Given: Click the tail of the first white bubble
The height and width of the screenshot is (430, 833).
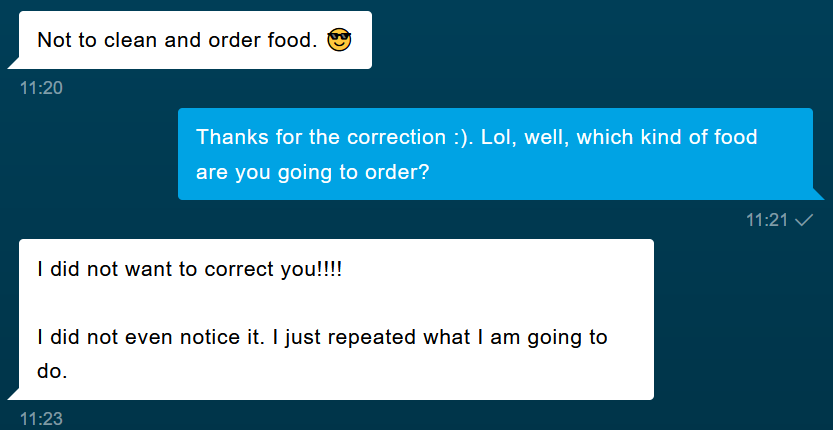Looking at the screenshot, I should tap(13, 63).
